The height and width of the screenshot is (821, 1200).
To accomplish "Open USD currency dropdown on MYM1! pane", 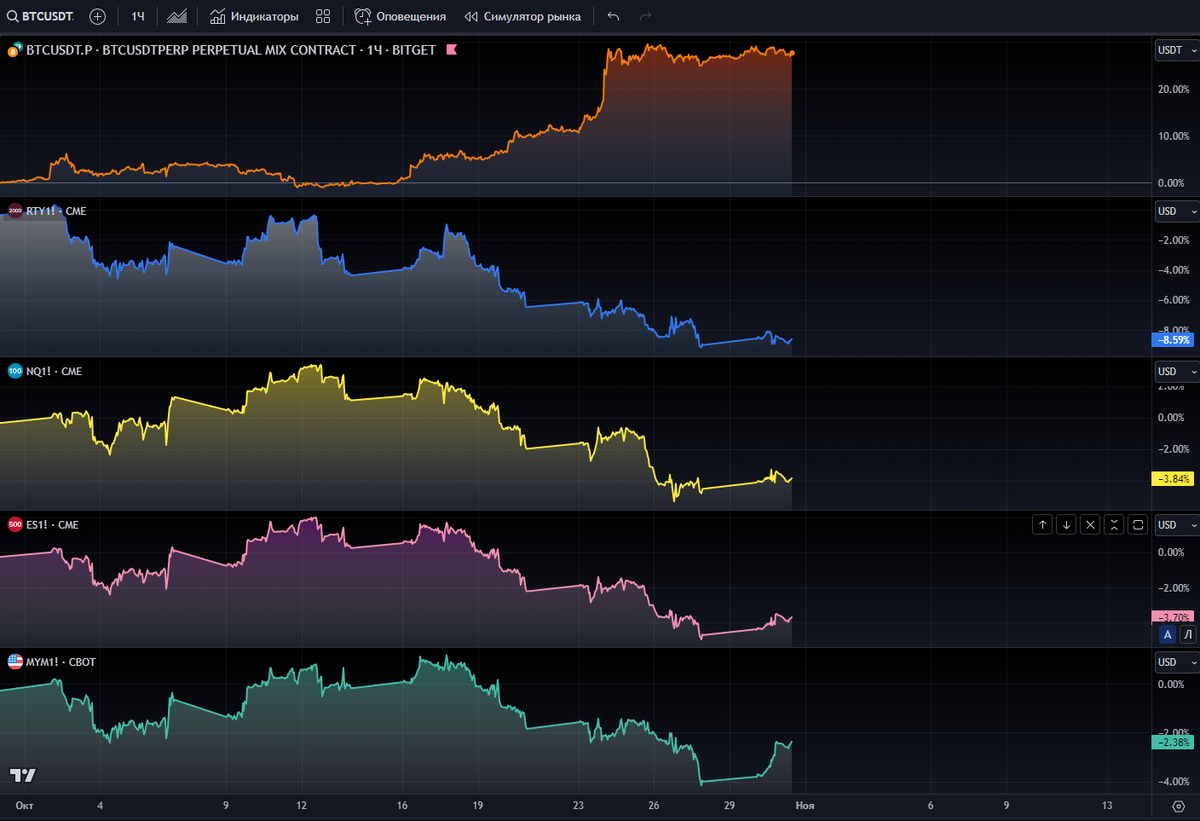I will point(1175,662).
